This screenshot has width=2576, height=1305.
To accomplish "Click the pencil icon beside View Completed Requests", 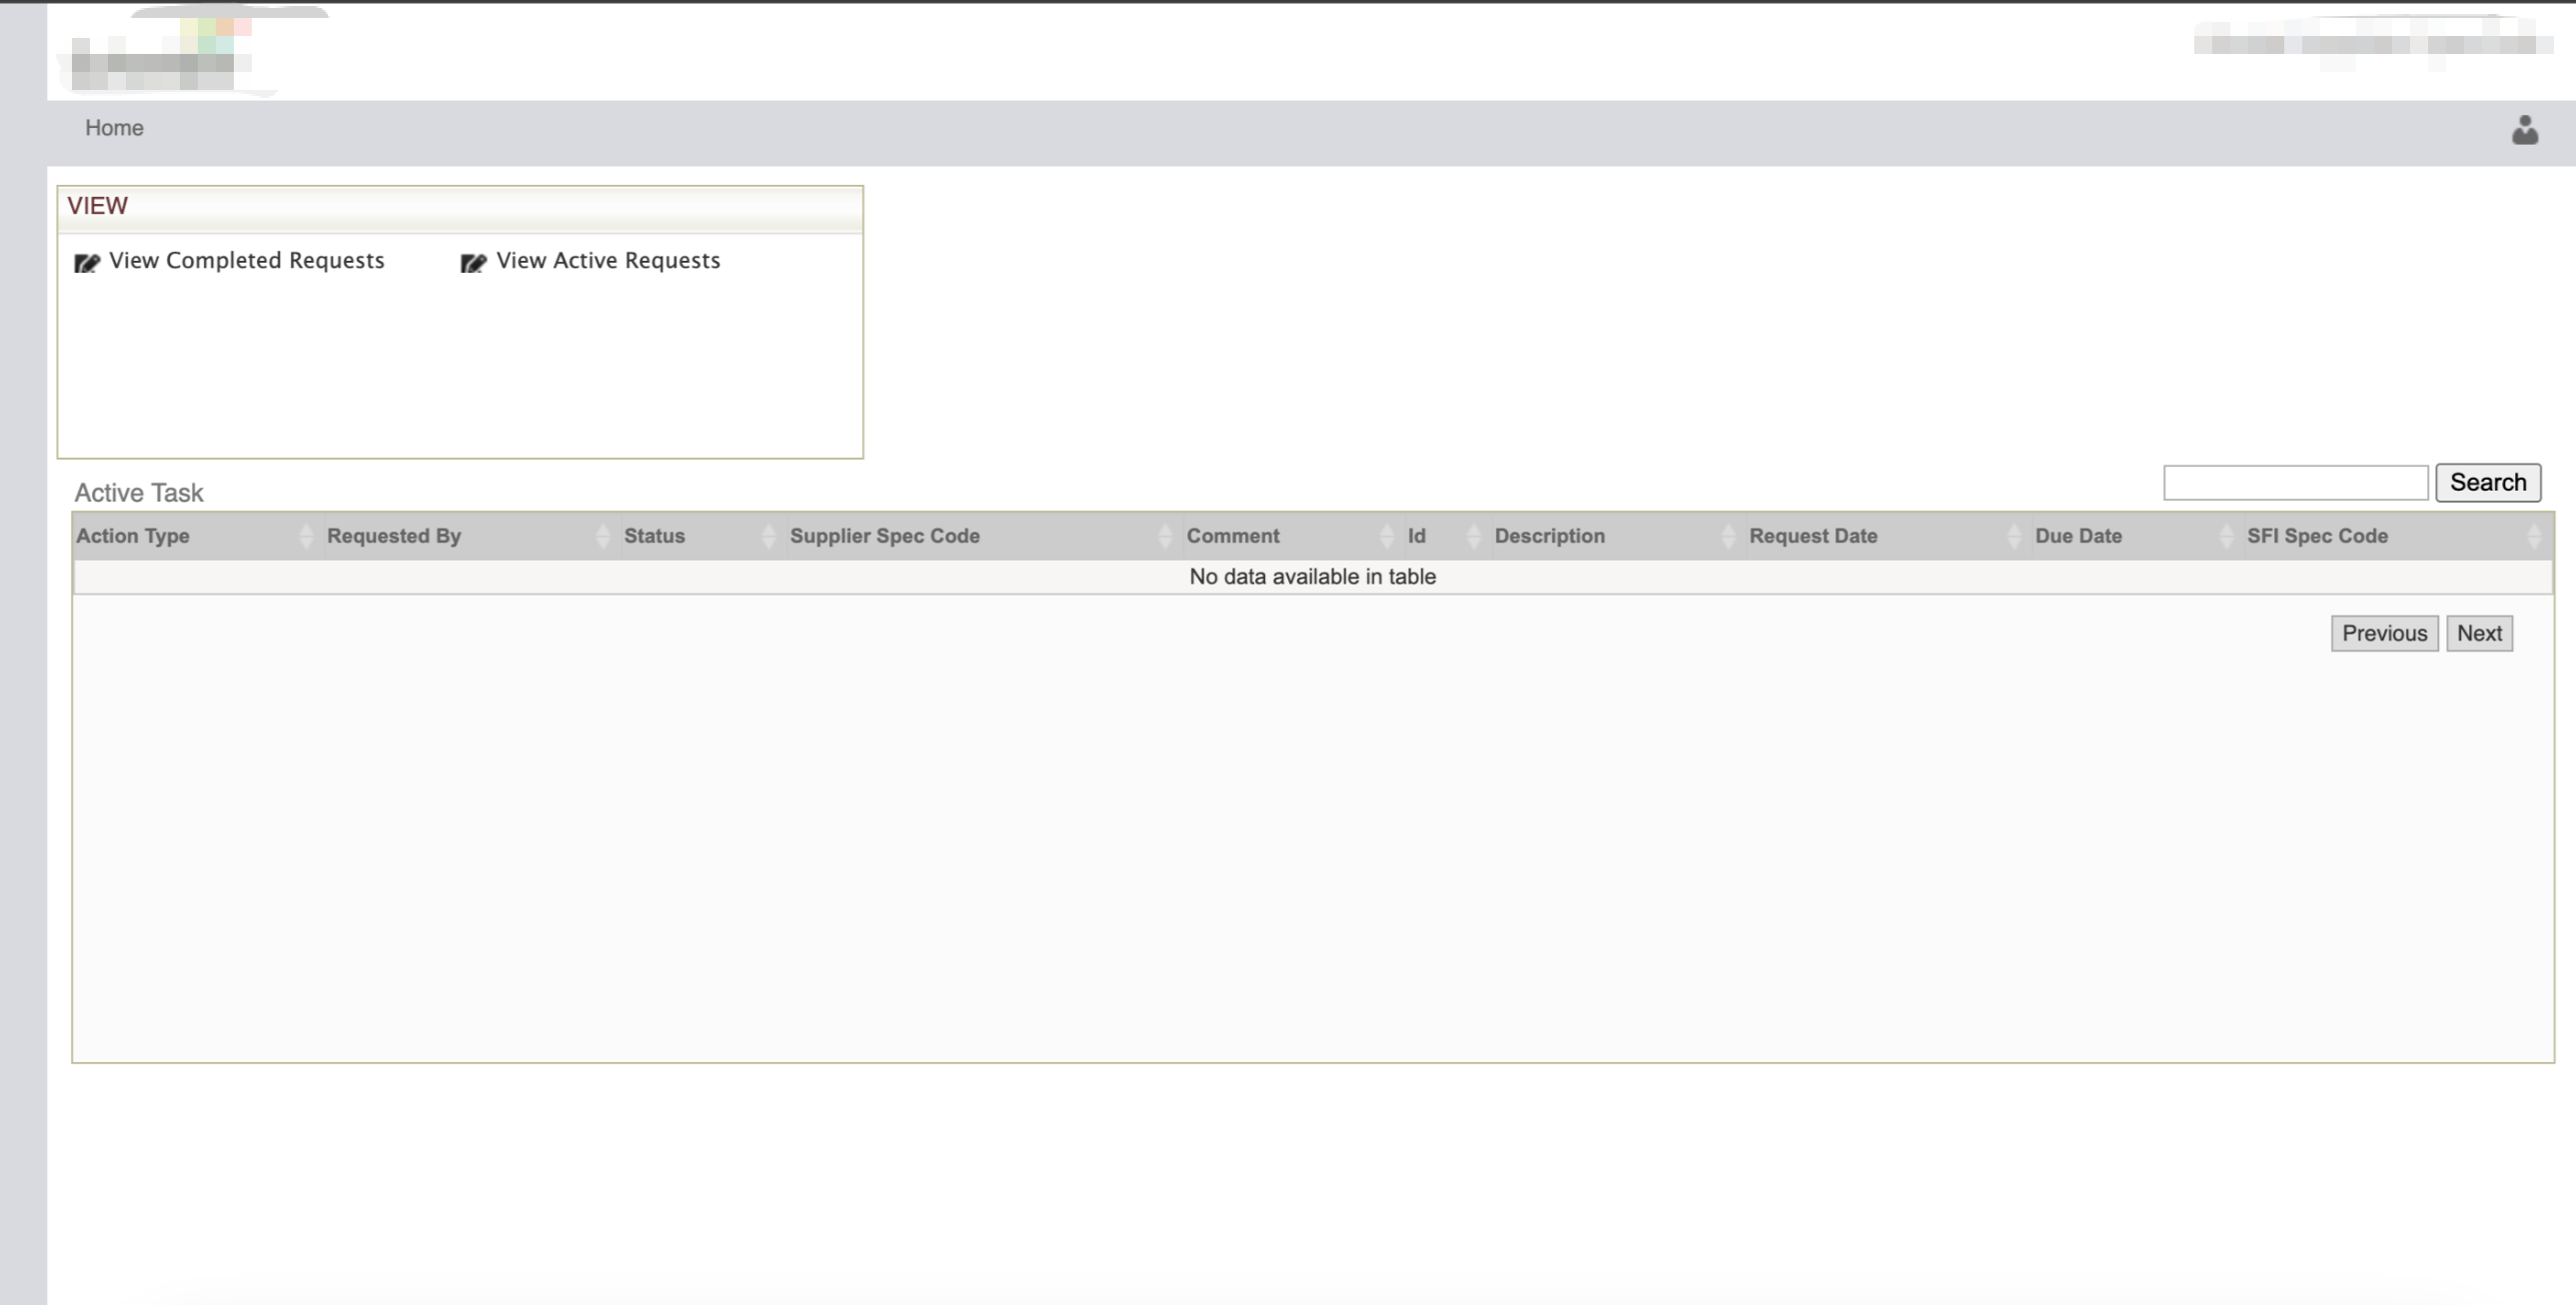I will click(x=86, y=262).
